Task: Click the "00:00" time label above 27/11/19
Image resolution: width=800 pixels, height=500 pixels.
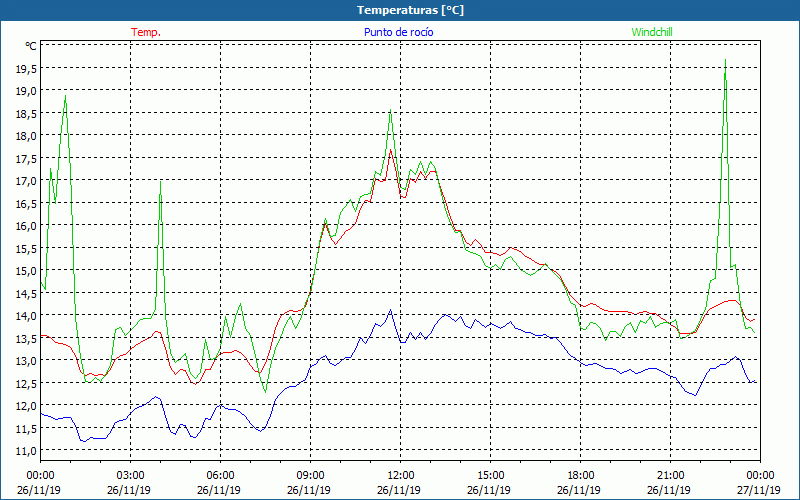Action: 760,476
